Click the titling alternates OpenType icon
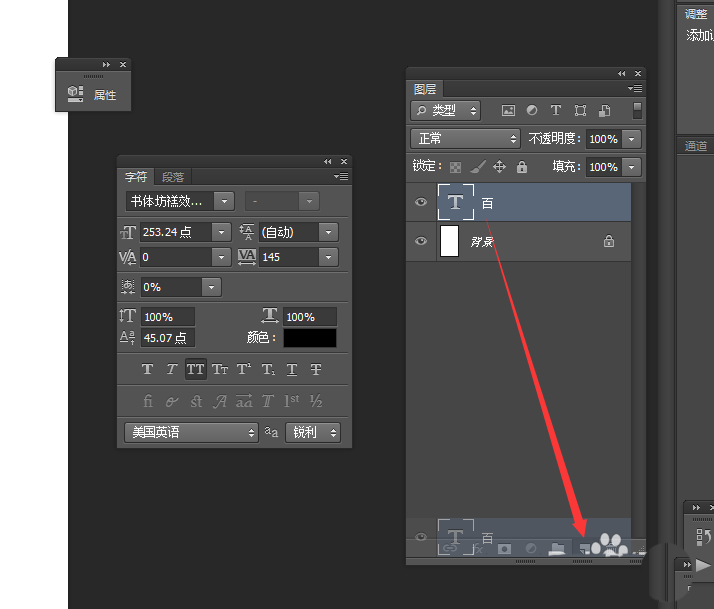 point(268,401)
